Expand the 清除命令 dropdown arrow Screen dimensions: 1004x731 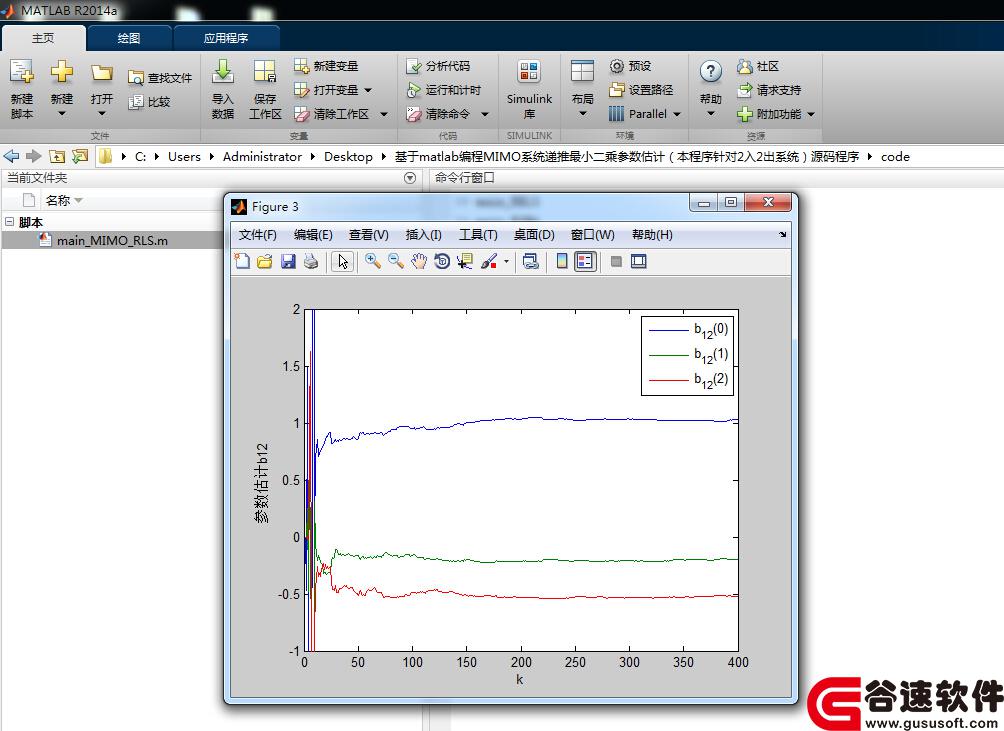[x=485, y=114]
